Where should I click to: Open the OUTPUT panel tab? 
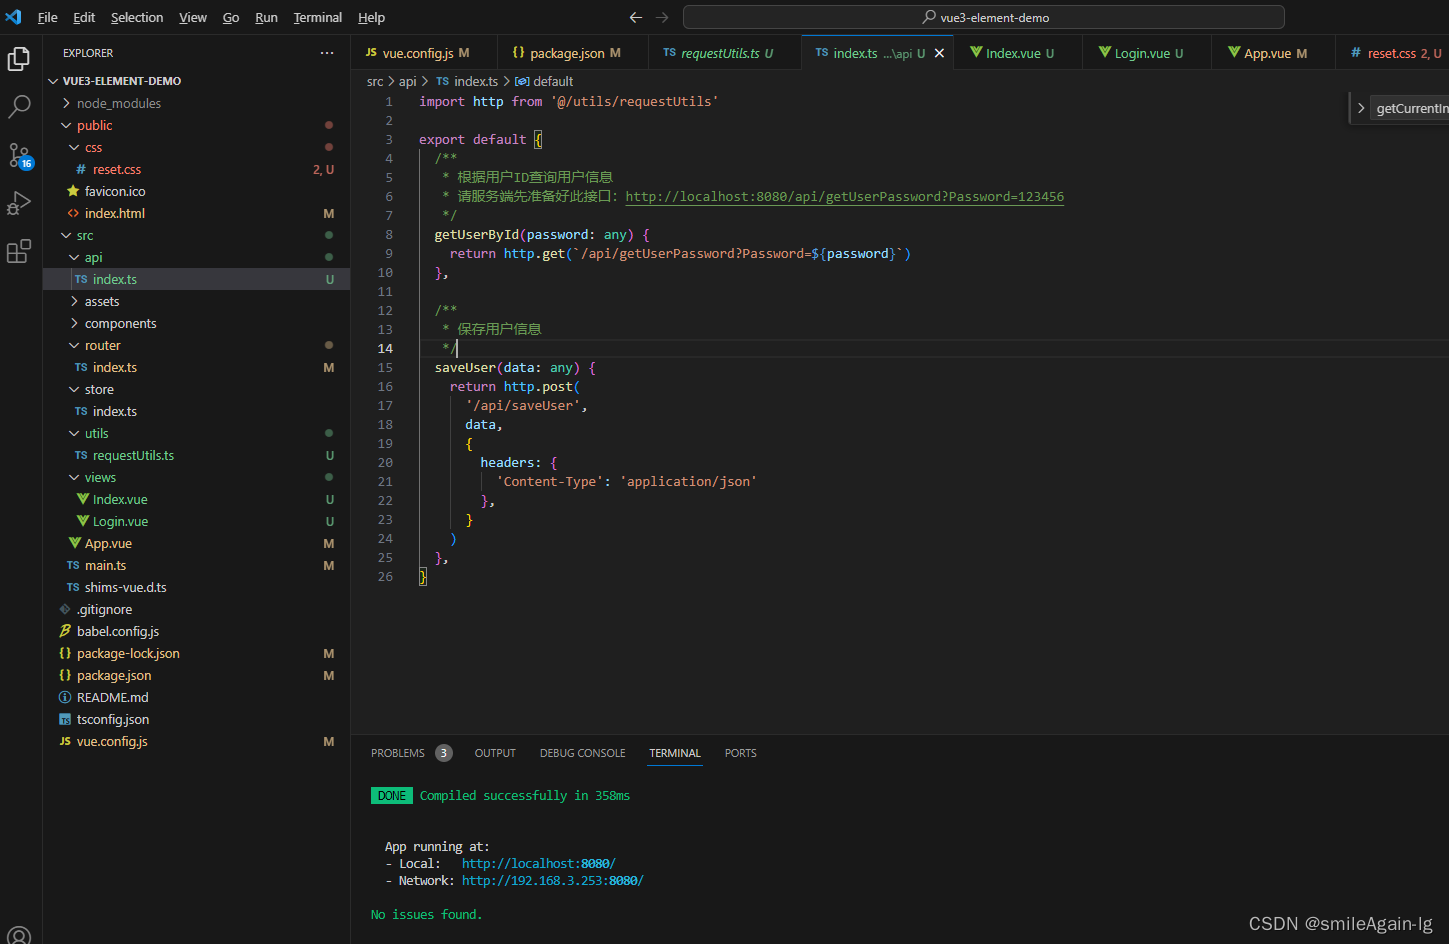point(495,753)
